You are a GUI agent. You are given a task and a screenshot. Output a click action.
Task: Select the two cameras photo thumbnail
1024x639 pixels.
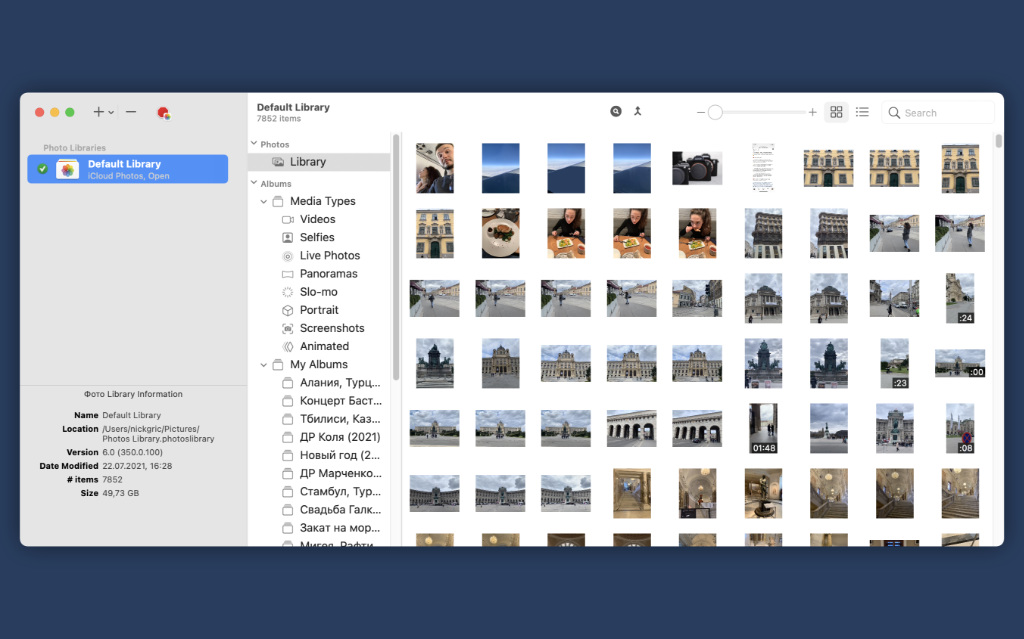pyautogui.click(x=697, y=168)
